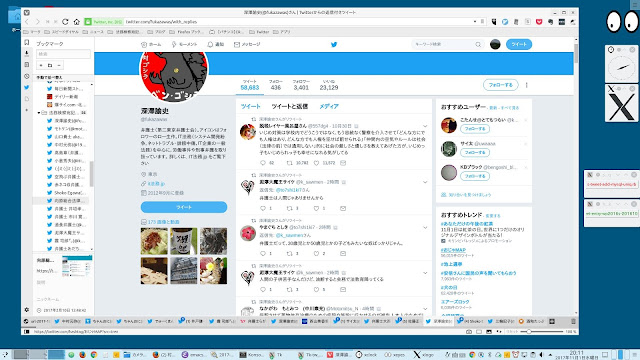The height and width of the screenshot is (360, 640).
Task: Switch to the ツイート profile tab
Action: click(x=250, y=106)
